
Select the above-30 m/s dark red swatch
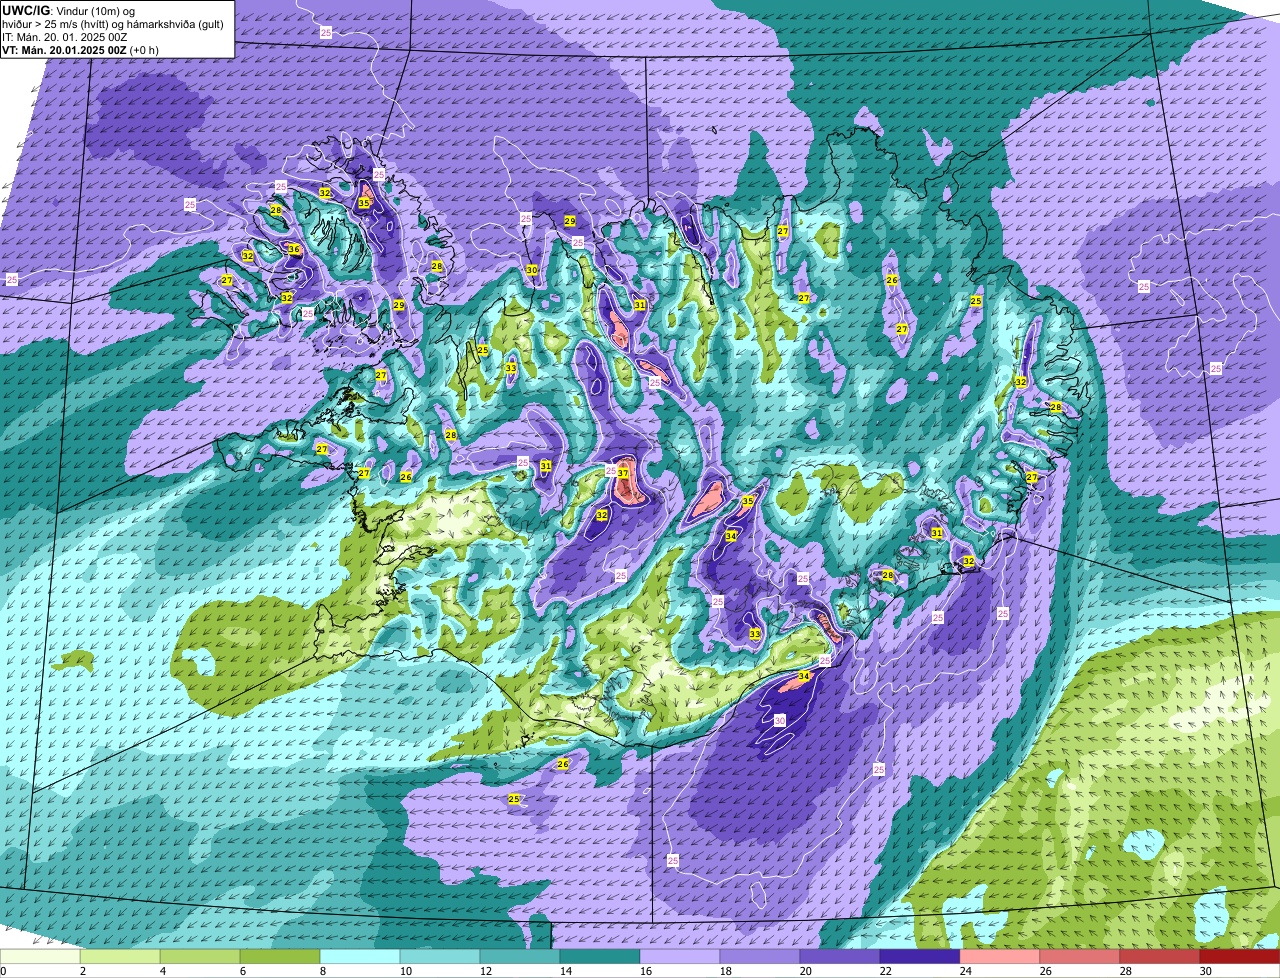pos(1240,957)
